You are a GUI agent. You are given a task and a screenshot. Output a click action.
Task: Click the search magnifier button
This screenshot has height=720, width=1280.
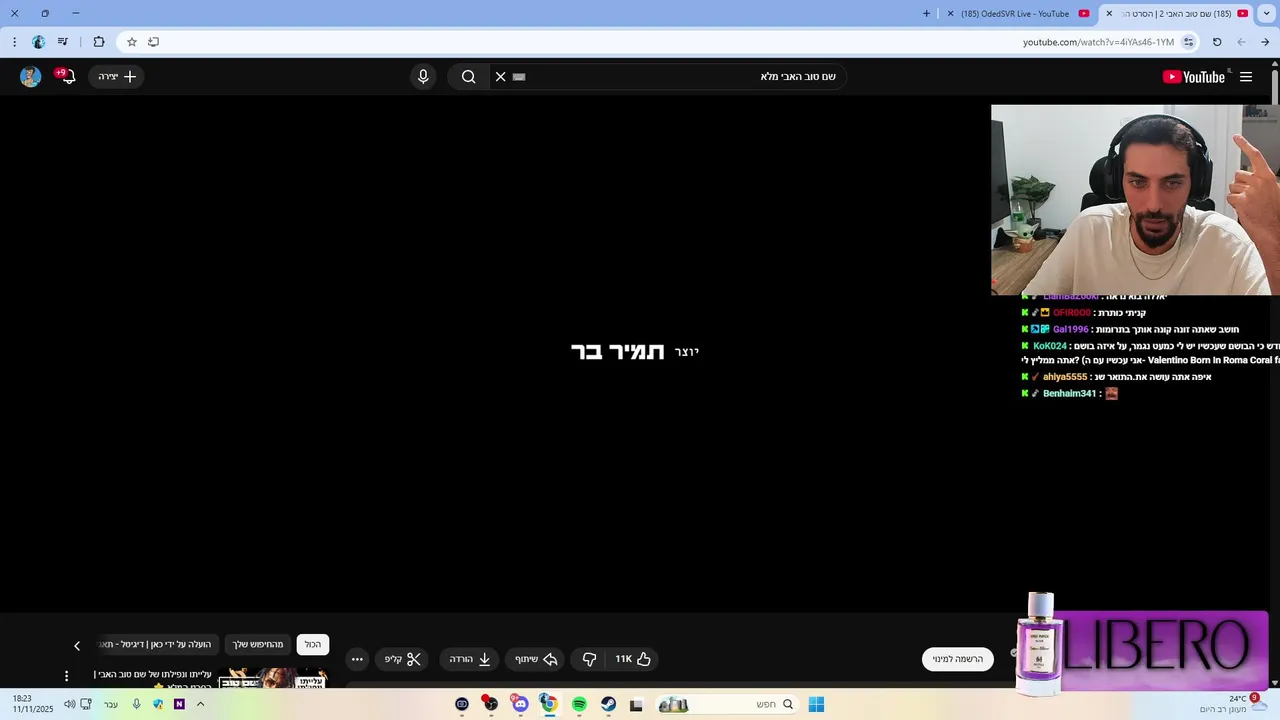point(468,77)
